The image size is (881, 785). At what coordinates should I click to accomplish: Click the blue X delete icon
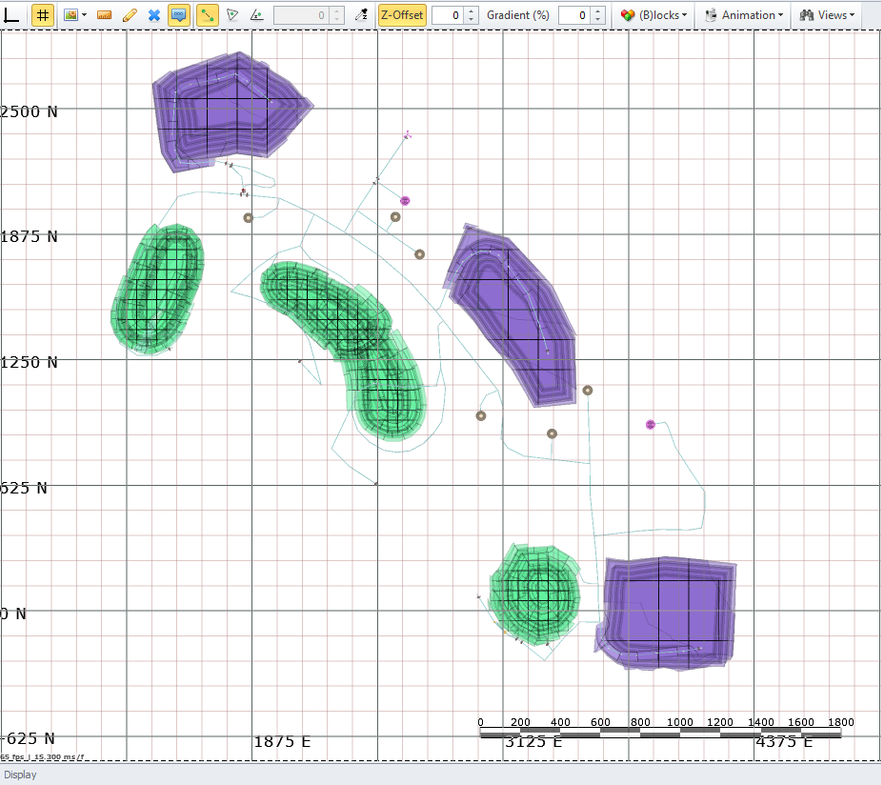(154, 15)
